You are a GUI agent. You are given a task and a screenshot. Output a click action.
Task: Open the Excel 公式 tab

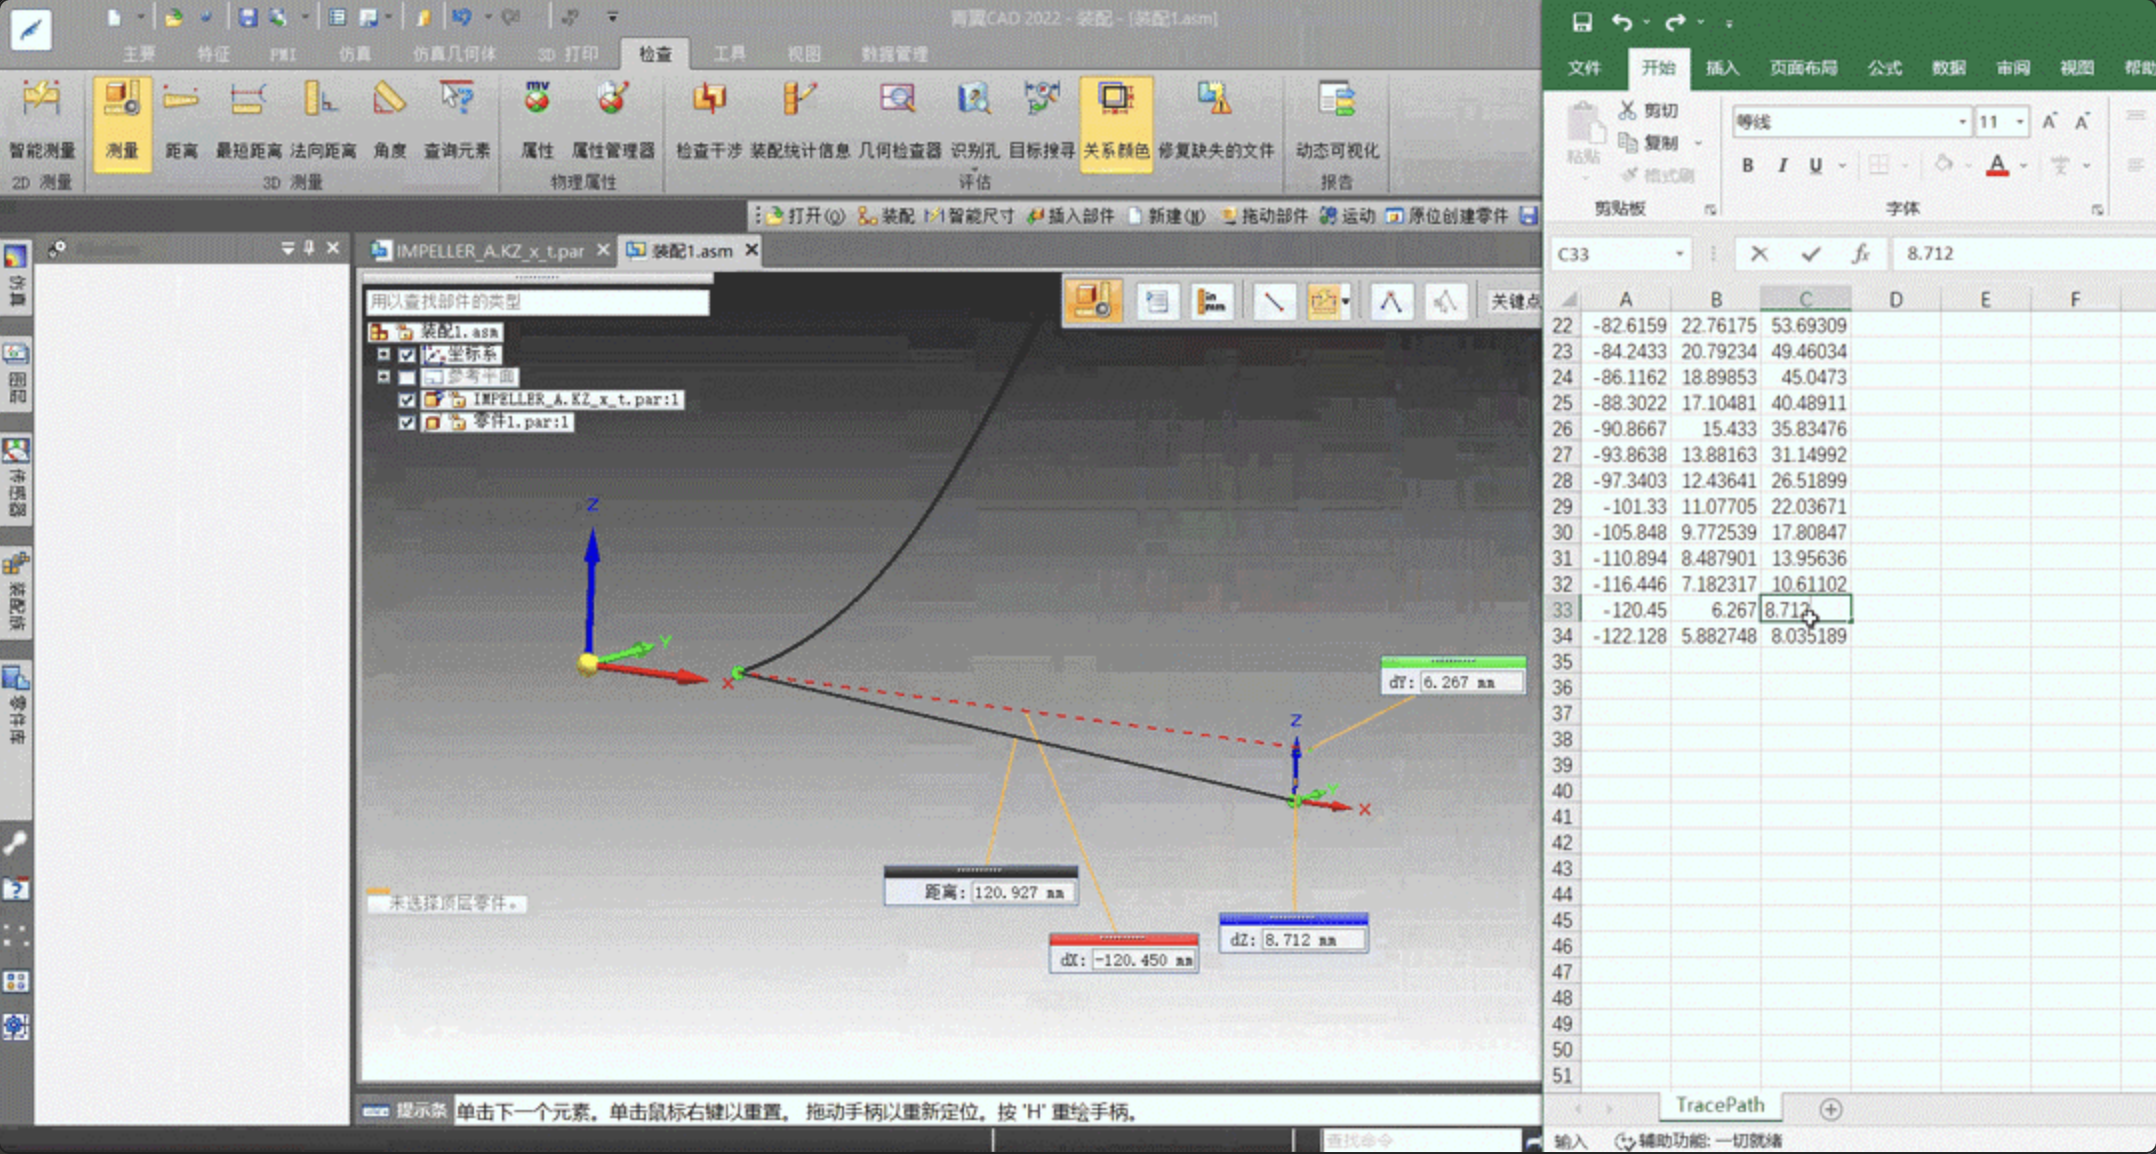[1884, 68]
